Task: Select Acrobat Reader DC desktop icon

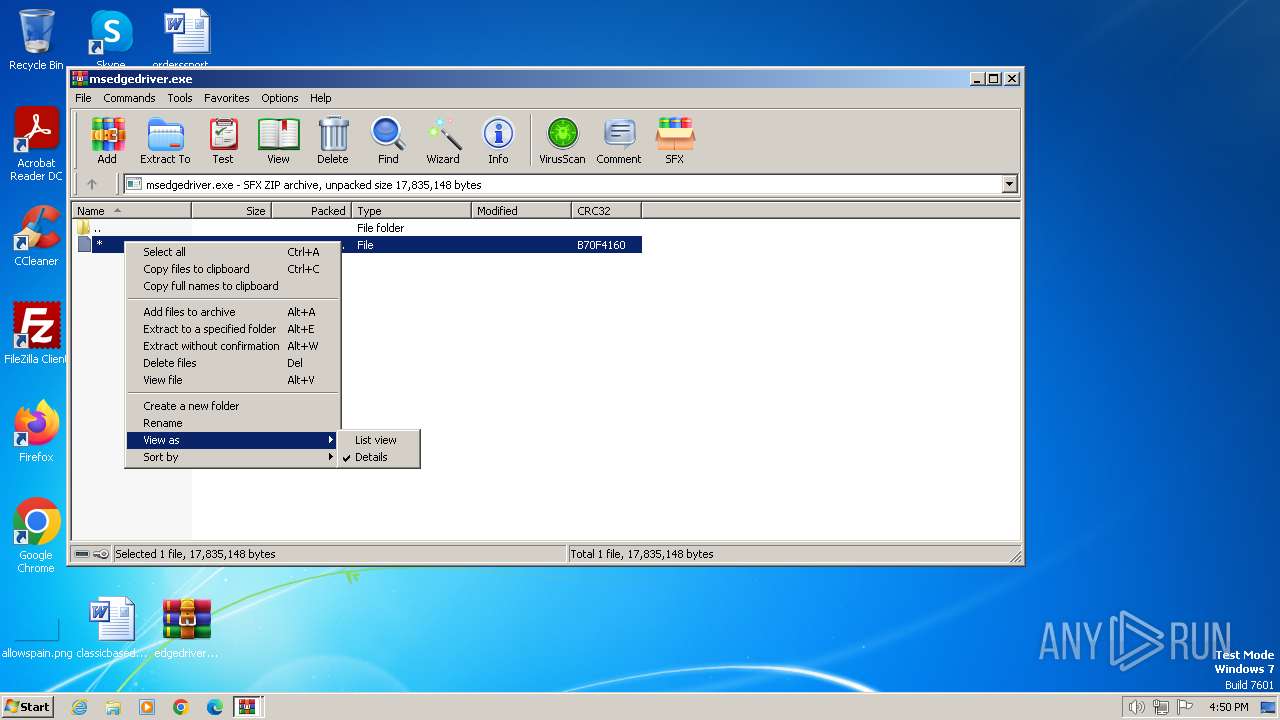Action: [x=36, y=144]
